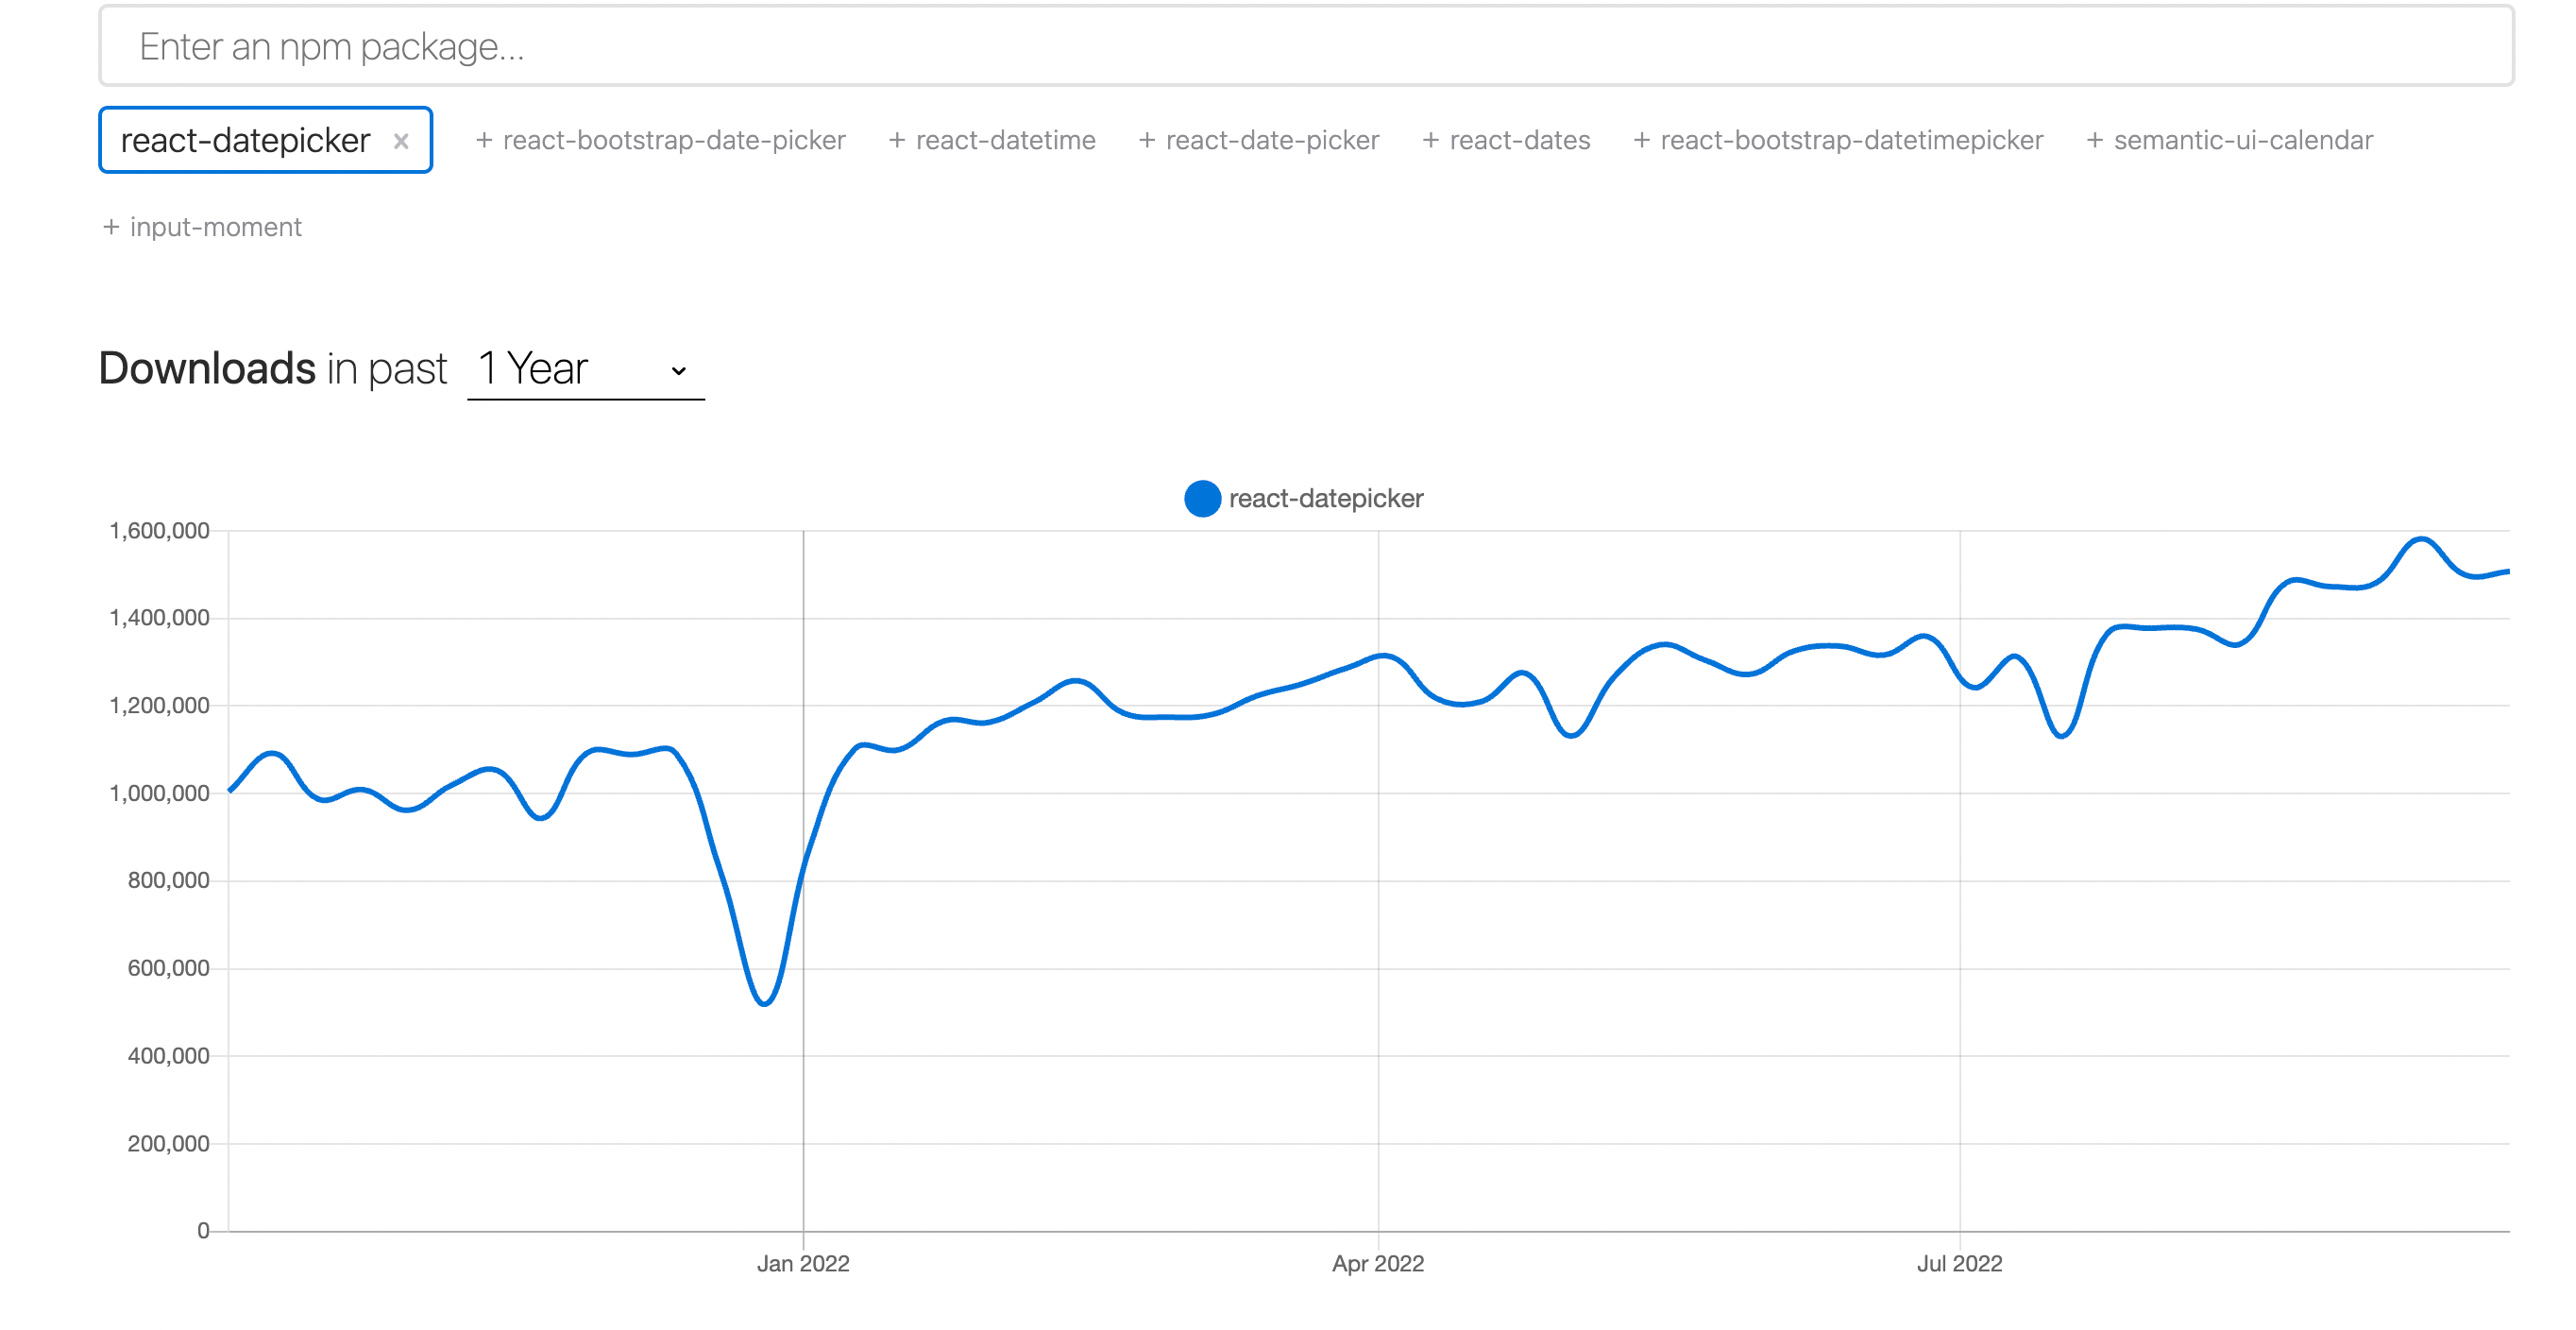
Task: Click plus icon before react-bootstrap-date-picker
Action: 484,140
